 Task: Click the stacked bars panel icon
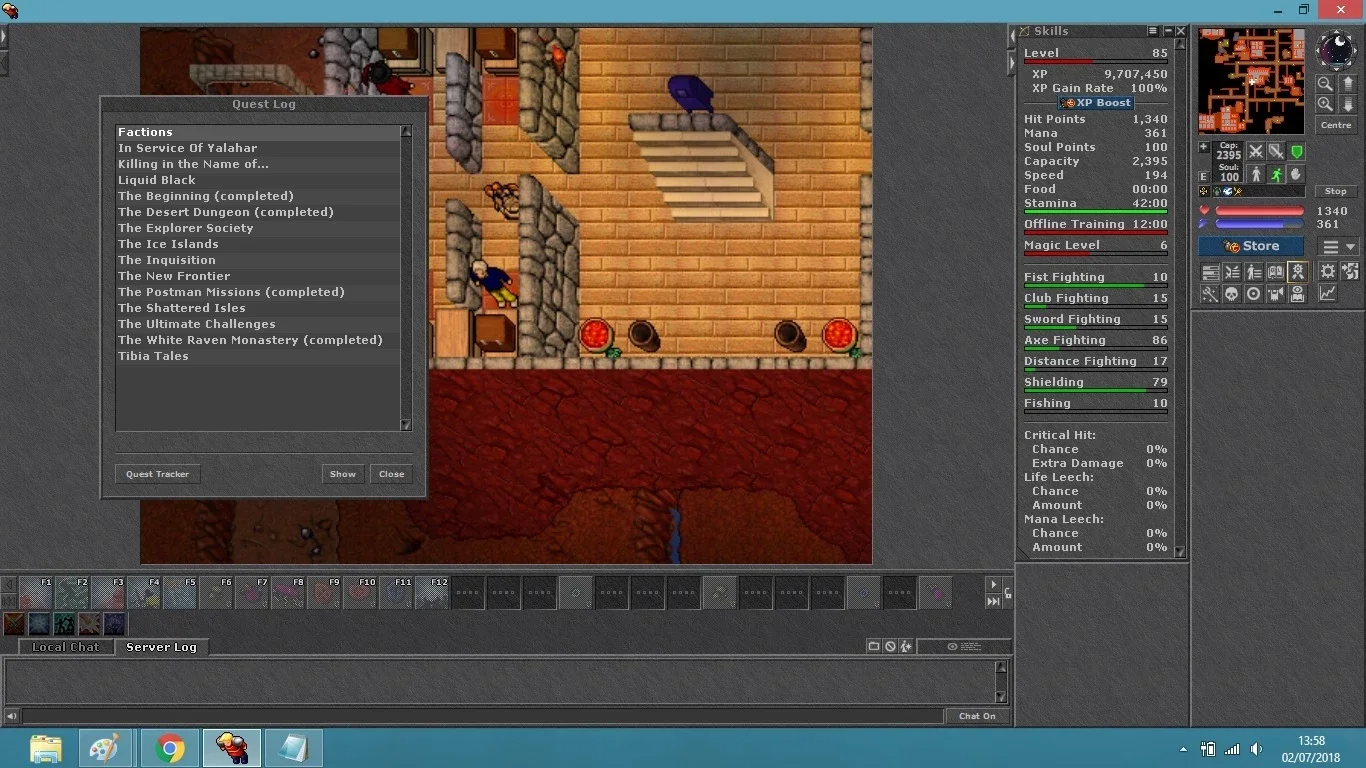pyautogui.click(x=1209, y=272)
